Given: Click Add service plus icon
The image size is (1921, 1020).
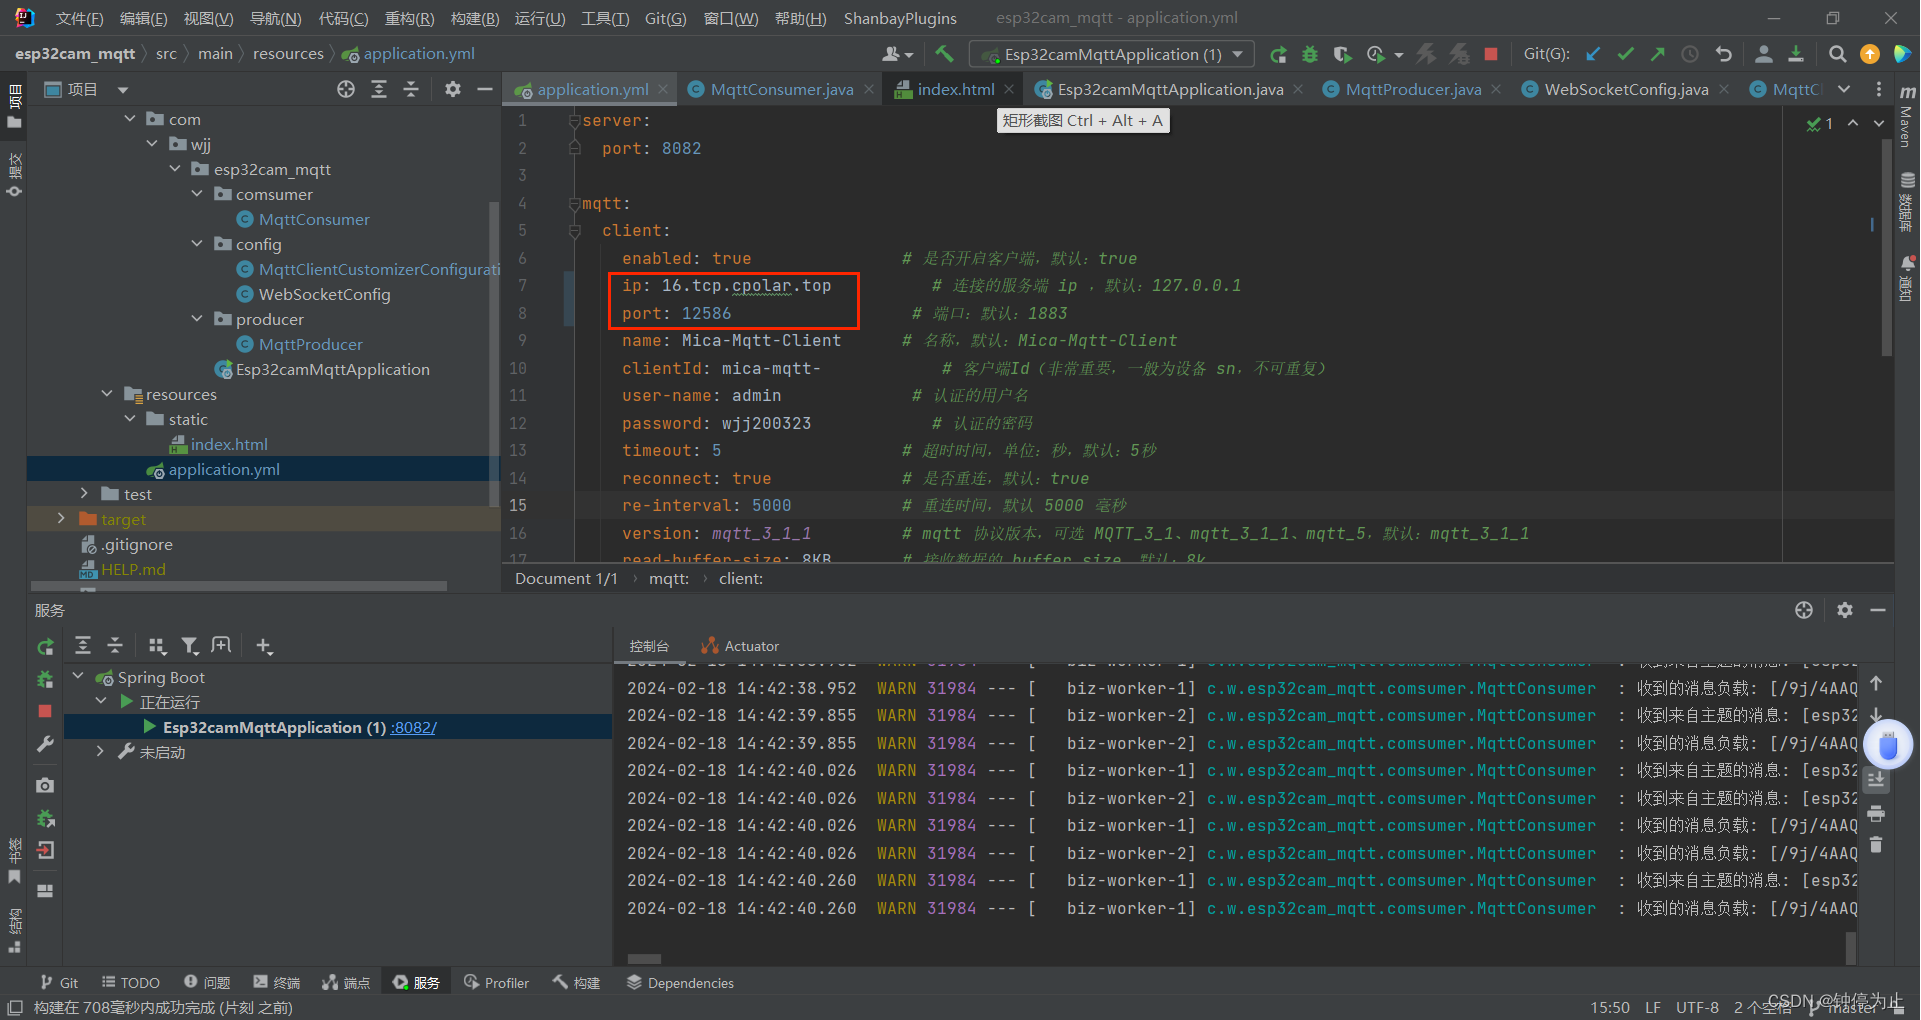Looking at the screenshot, I should (264, 646).
